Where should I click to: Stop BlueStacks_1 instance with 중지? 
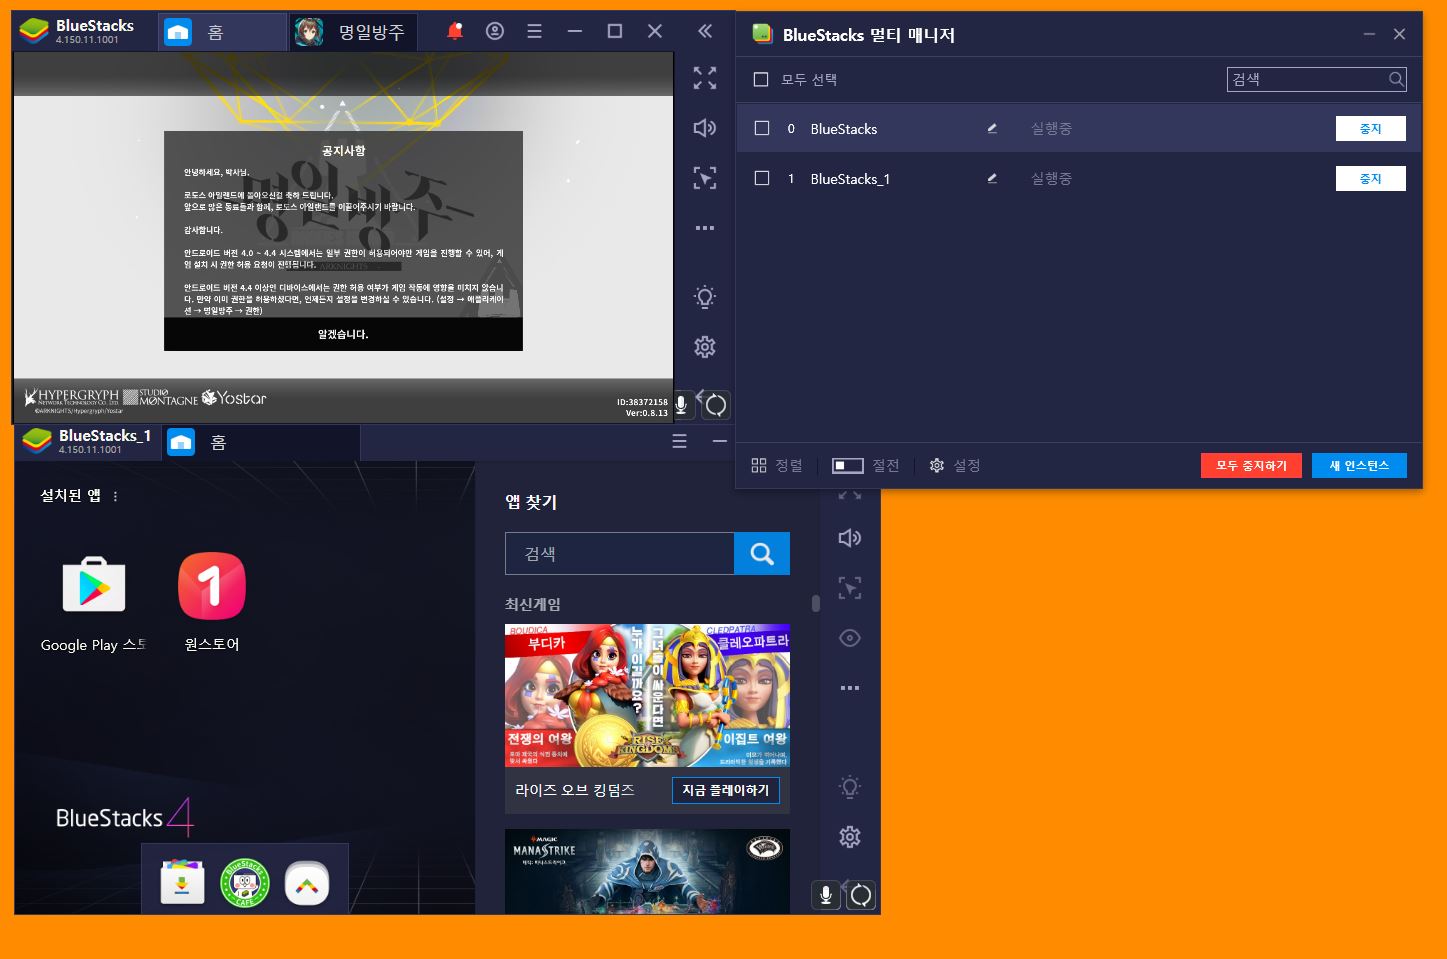coord(1371,178)
